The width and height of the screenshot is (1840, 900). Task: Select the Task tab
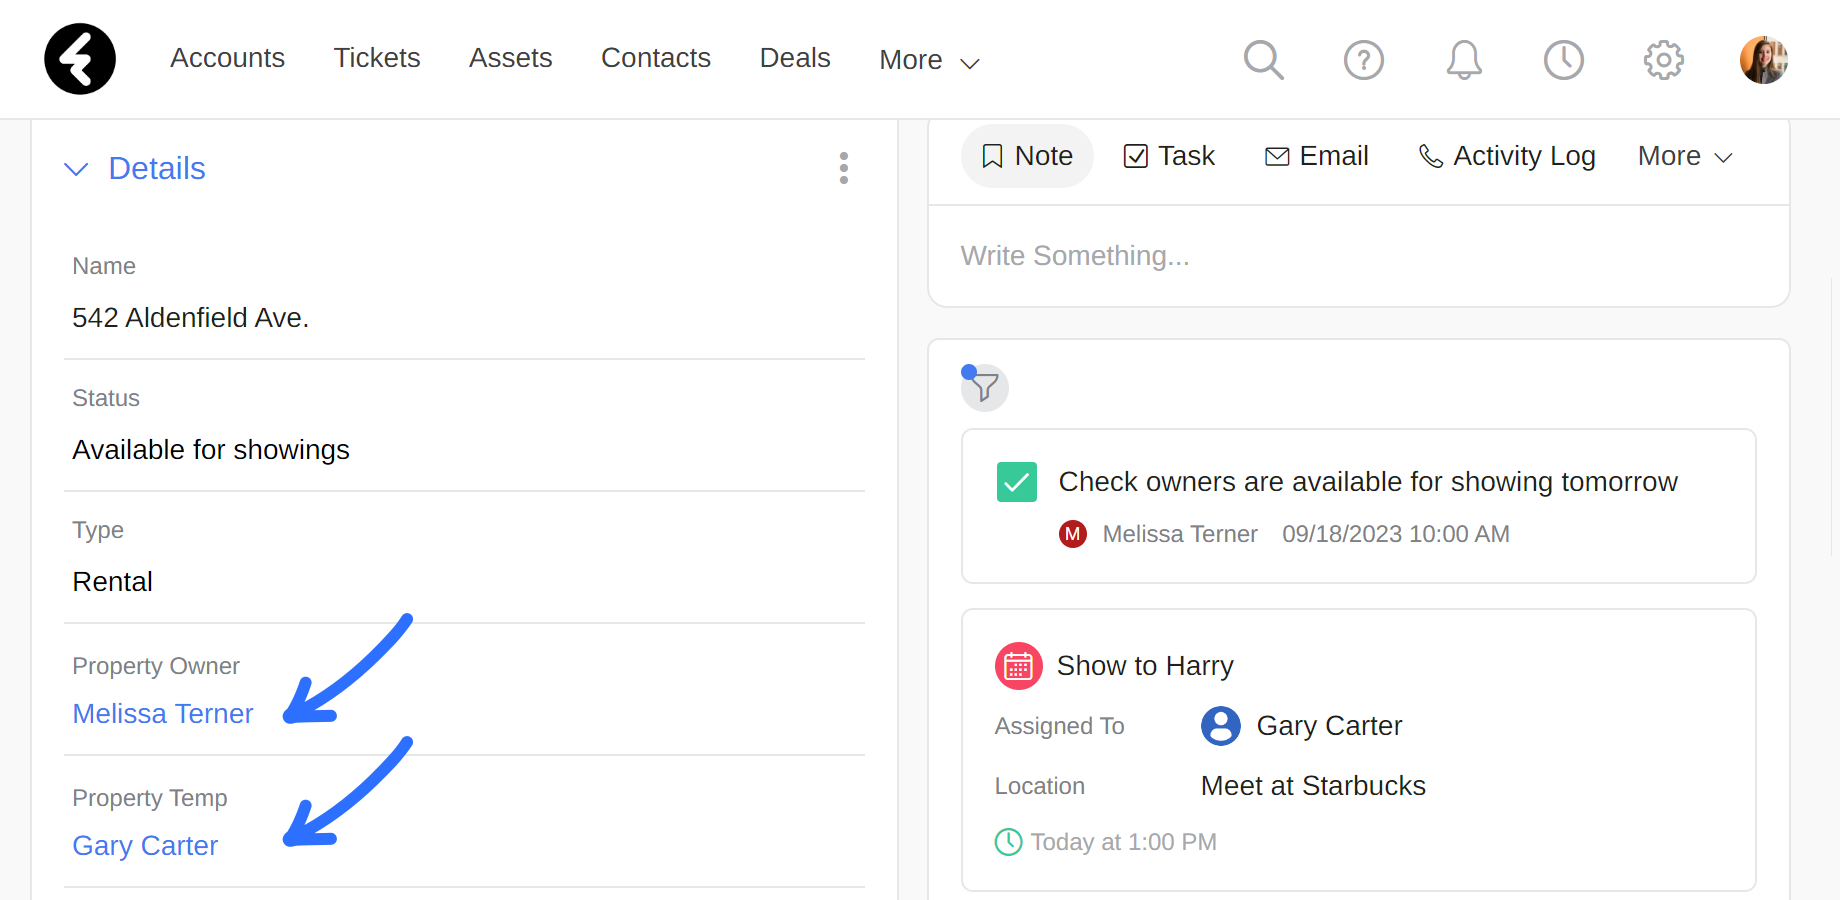(1169, 156)
